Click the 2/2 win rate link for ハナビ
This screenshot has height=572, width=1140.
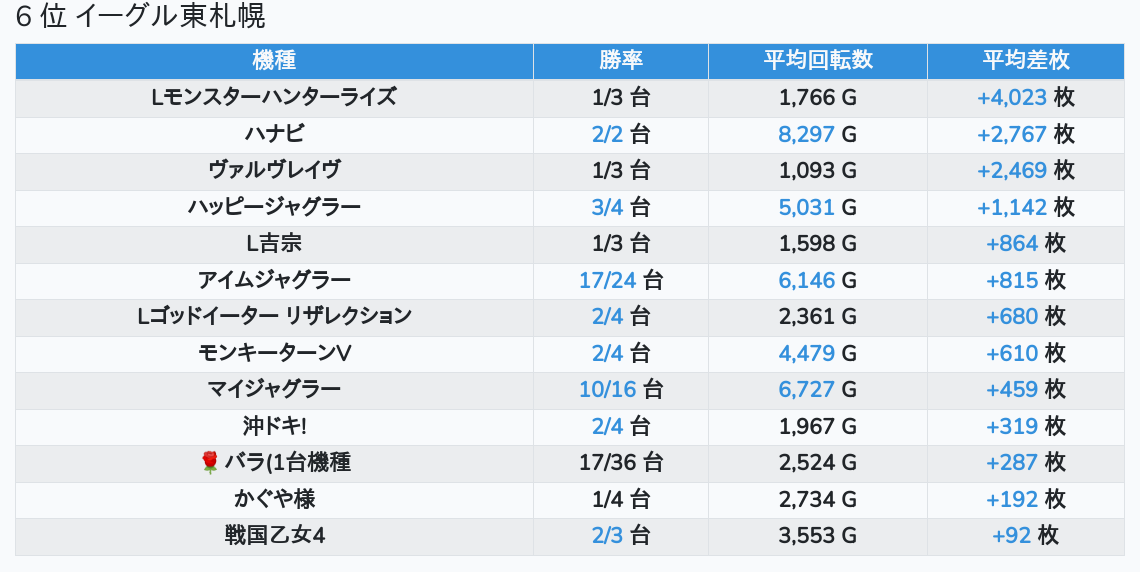(x=607, y=134)
